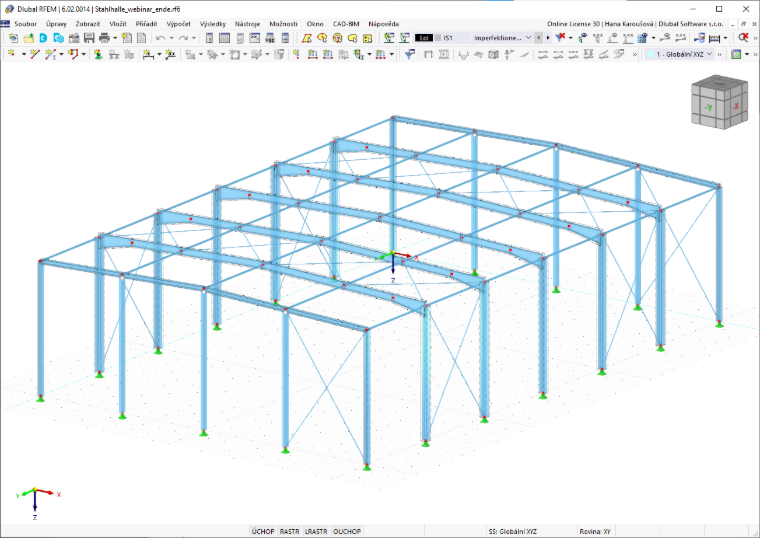
Task: Open the CAD-BIM menu
Action: (346, 24)
